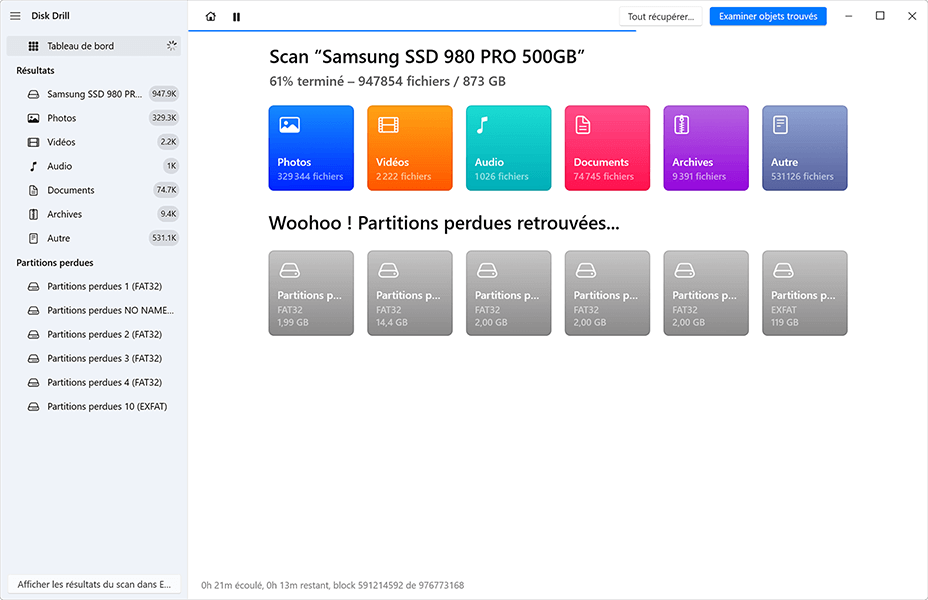Open the purple Archives 9391 fichiers card
Viewport: 928px width, 600px height.
tap(706, 148)
